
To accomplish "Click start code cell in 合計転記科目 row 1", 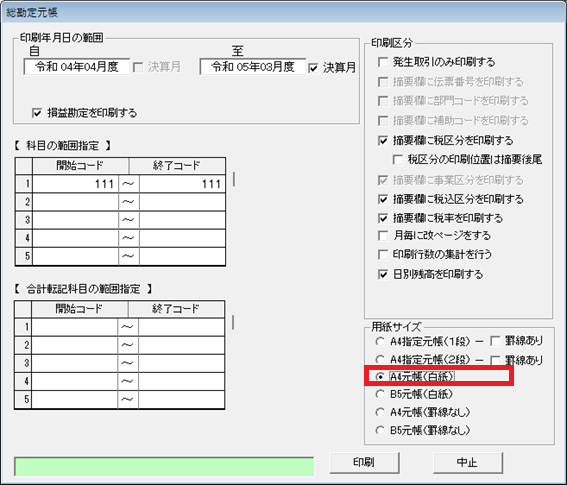I will [x=74, y=327].
